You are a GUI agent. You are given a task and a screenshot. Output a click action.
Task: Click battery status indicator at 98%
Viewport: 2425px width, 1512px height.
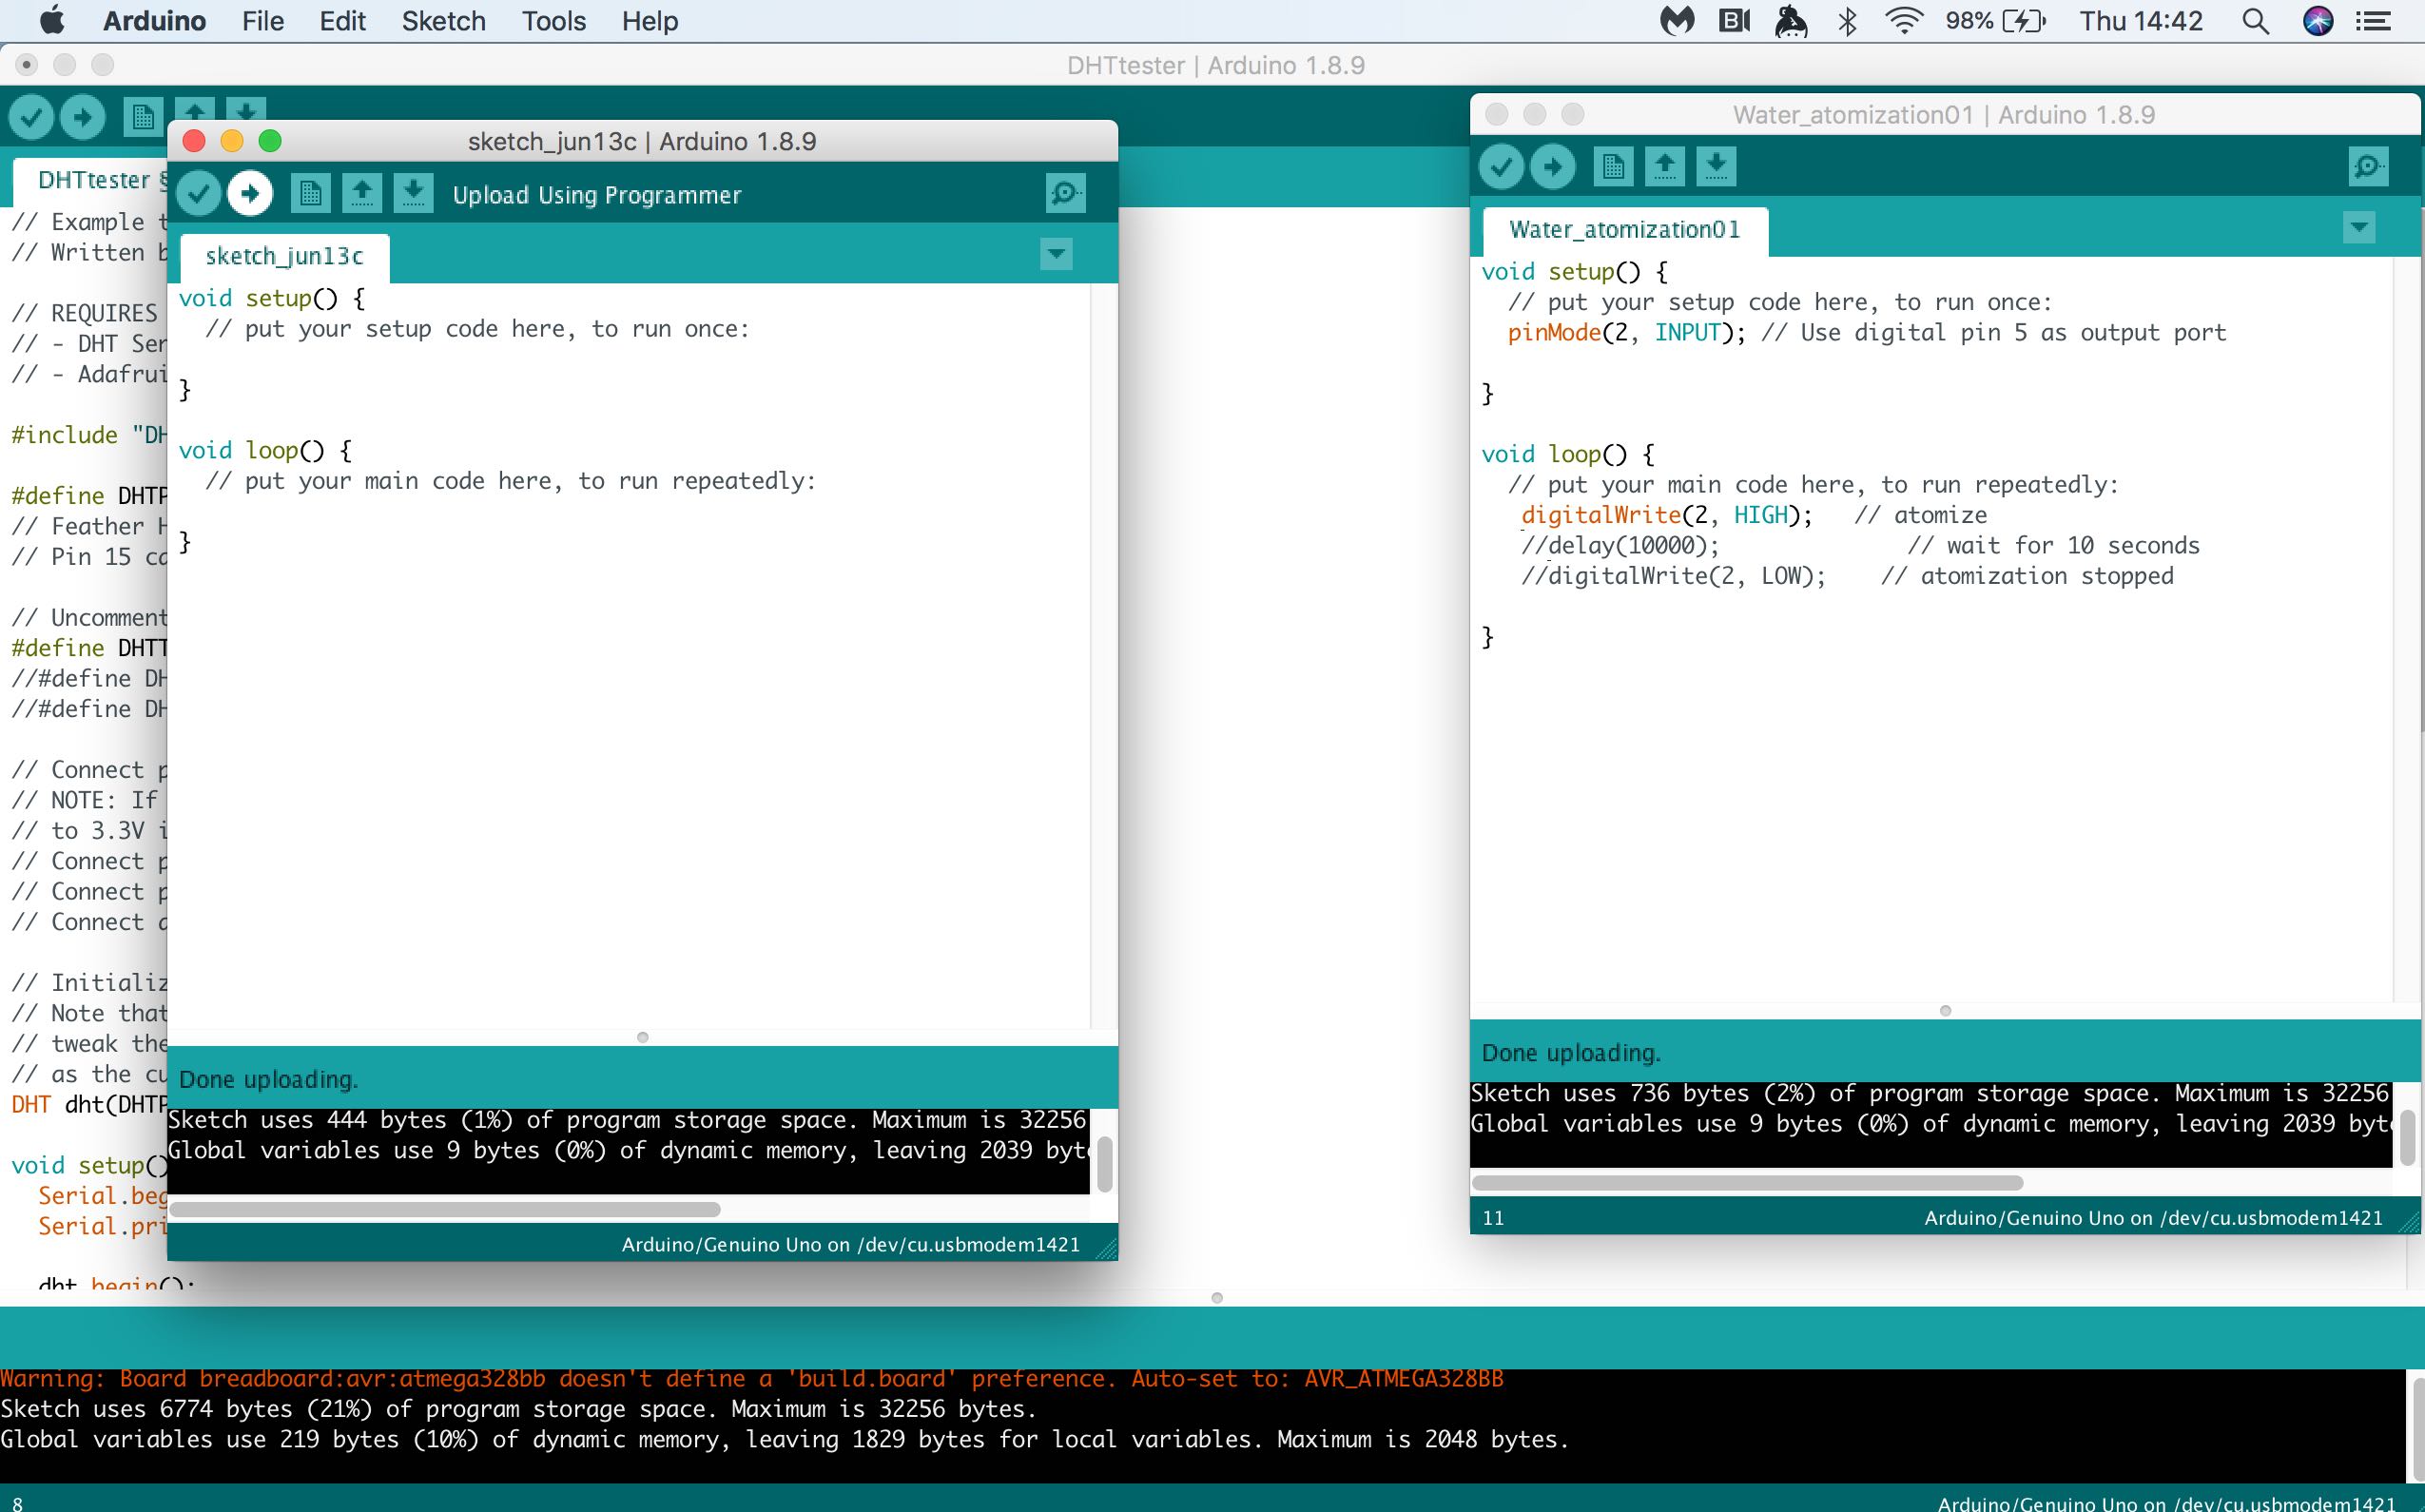click(x=1996, y=21)
